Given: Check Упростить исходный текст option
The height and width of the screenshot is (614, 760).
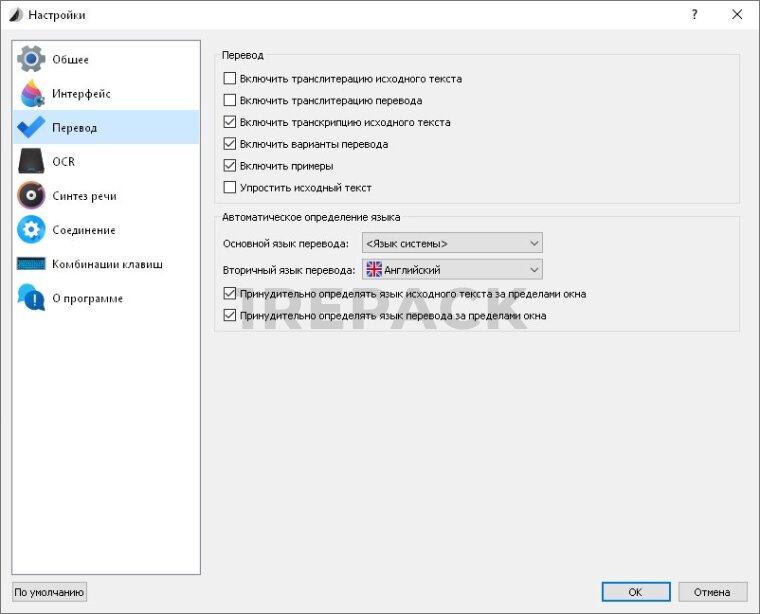Looking at the screenshot, I should tap(230, 188).
